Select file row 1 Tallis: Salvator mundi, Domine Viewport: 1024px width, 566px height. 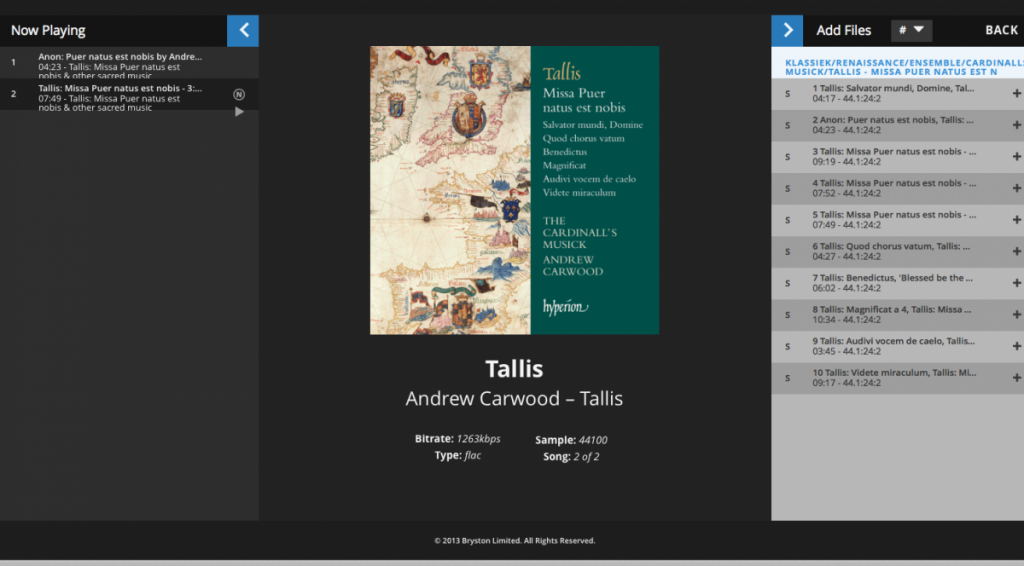coord(897,93)
